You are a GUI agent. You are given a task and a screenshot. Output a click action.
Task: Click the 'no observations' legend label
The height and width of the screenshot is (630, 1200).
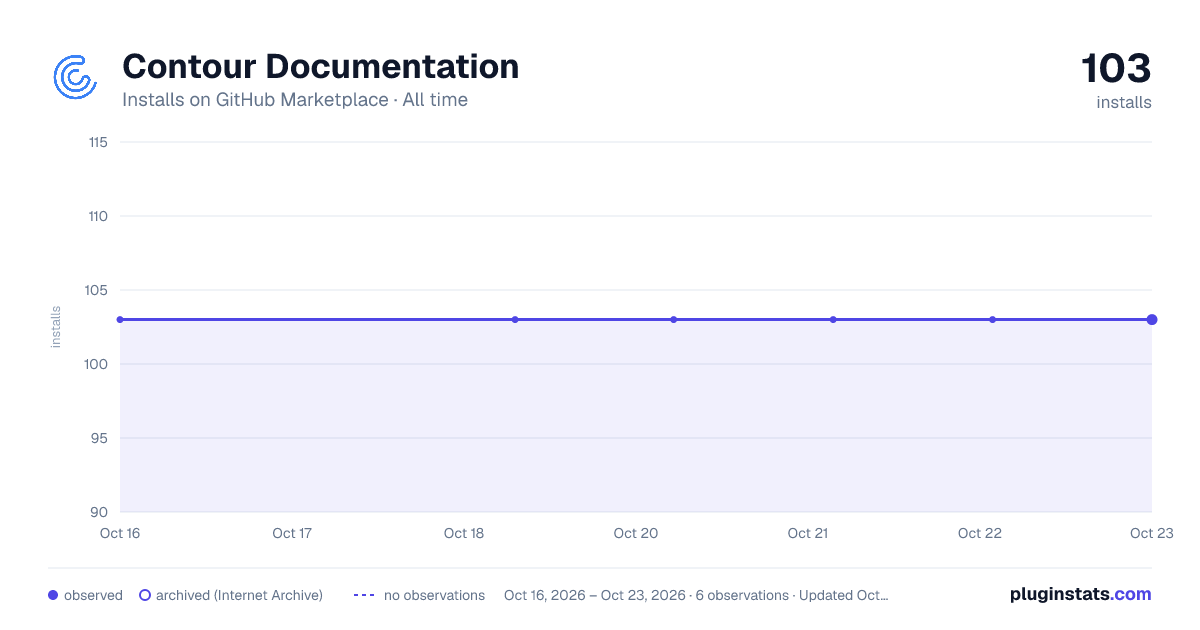pyautogui.click(x=434, y=595)
